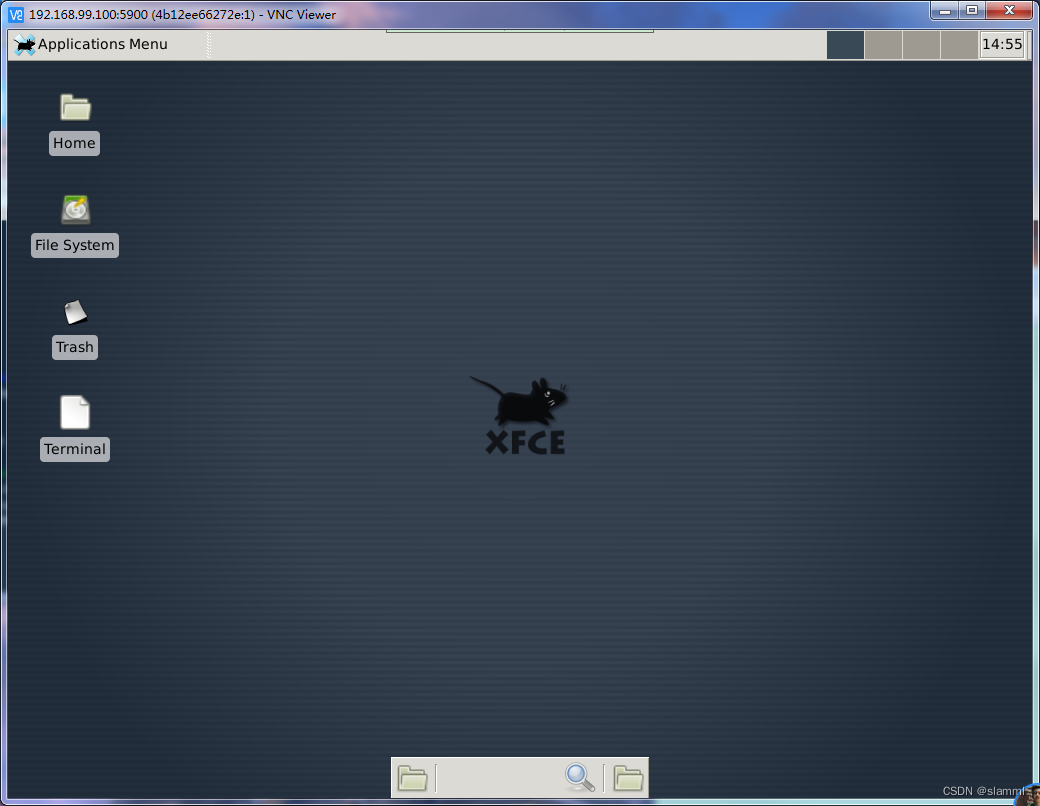Open the Applications Menu
Screen dimensions: 1040x806
tap(91, 44)
